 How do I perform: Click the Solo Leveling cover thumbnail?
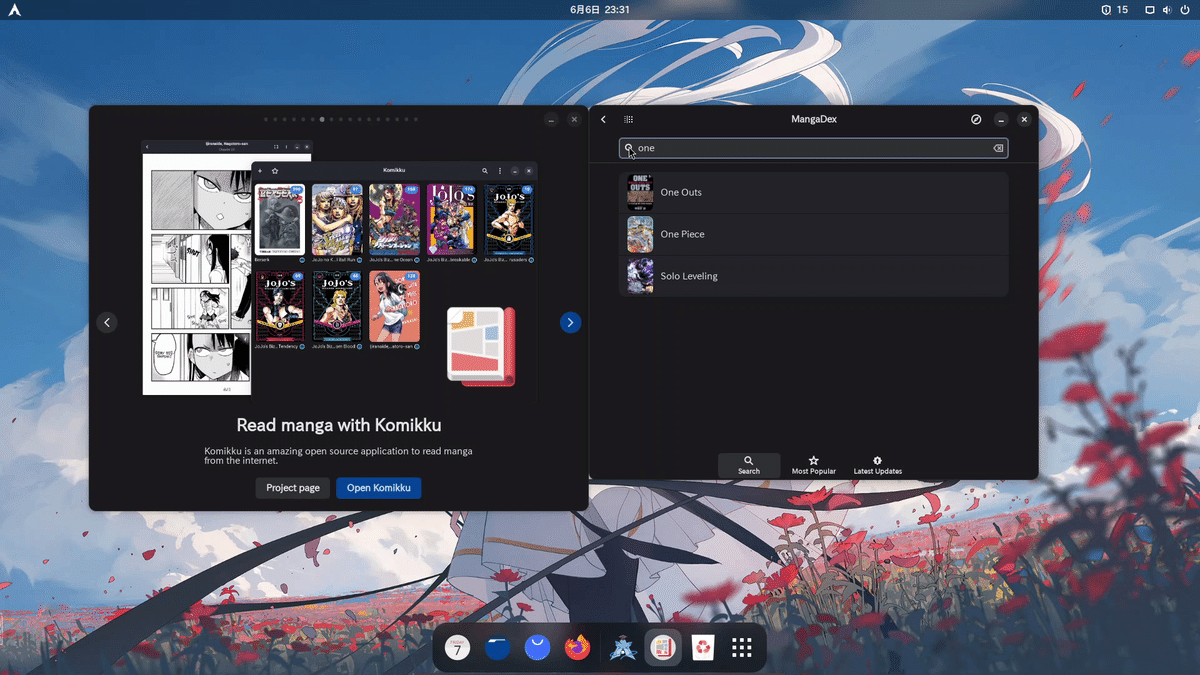pyautogui.click(x=640, y=276)
